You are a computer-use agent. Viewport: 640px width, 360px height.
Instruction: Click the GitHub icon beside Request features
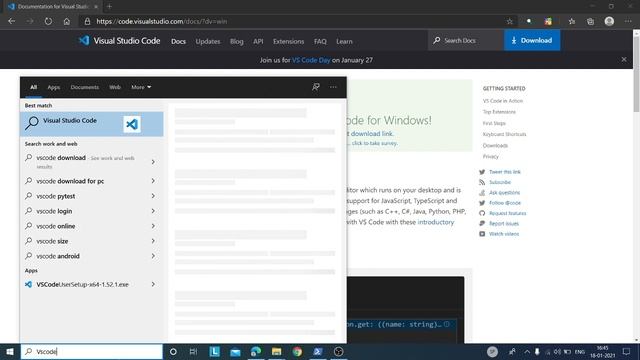pyautogui.click(x=482, y=213)
